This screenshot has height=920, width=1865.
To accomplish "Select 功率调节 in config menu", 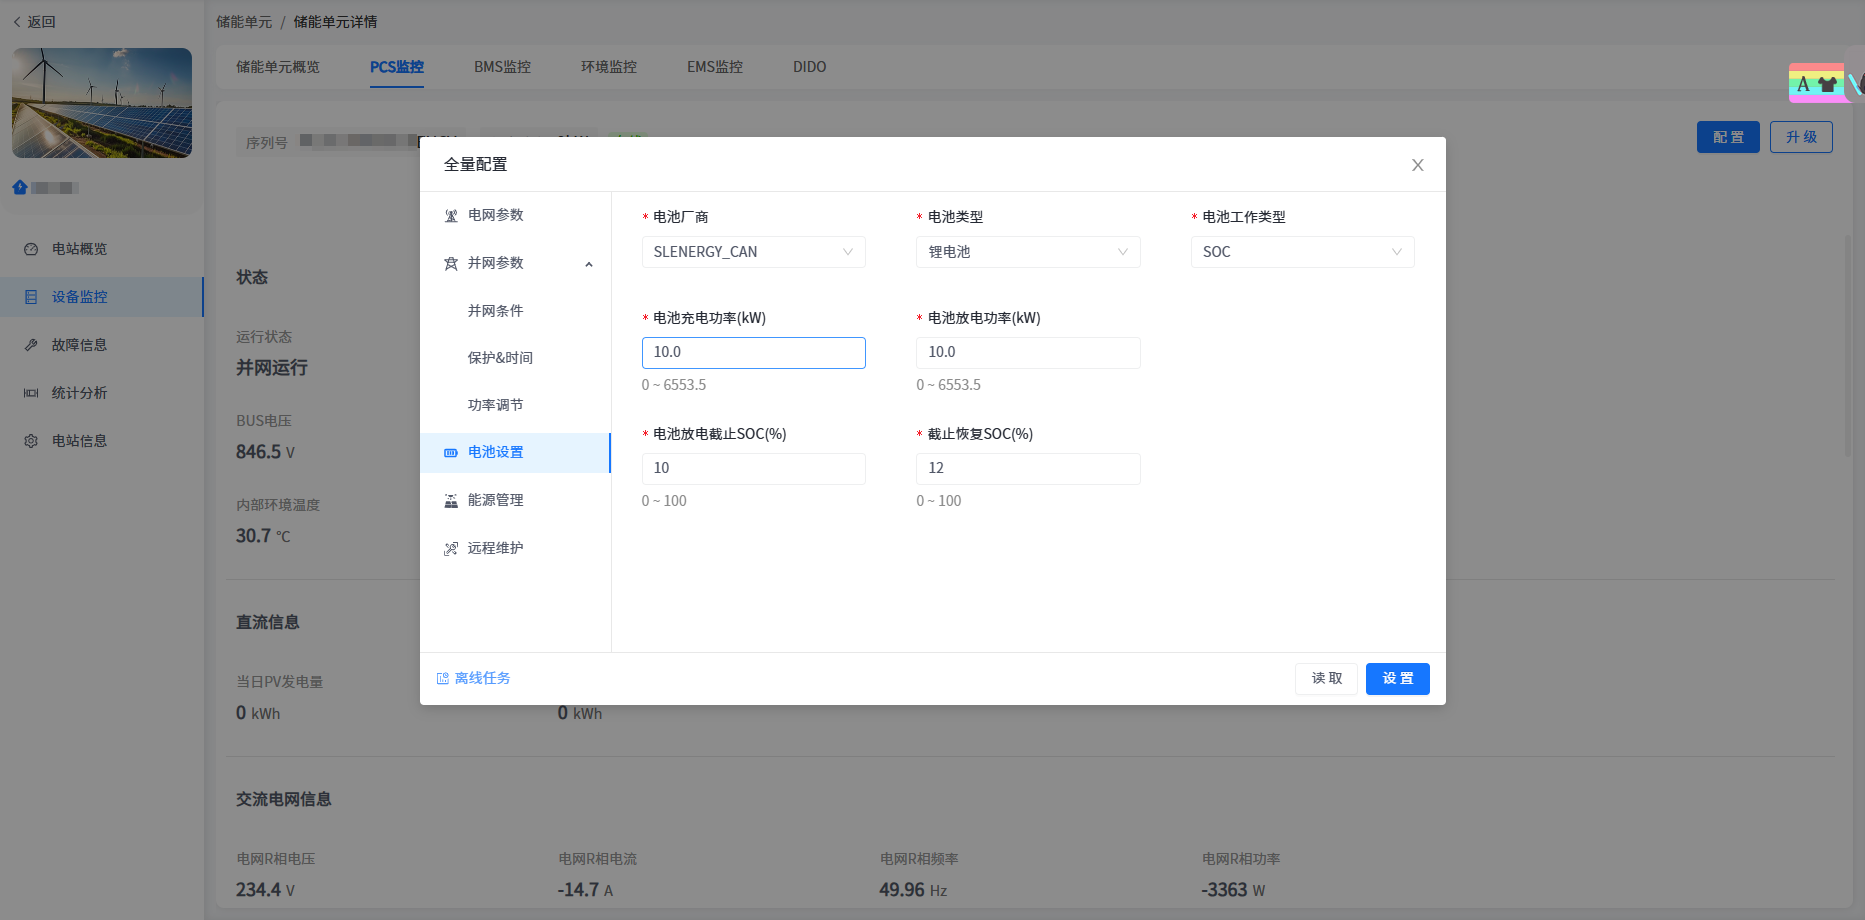I will 495,405.
